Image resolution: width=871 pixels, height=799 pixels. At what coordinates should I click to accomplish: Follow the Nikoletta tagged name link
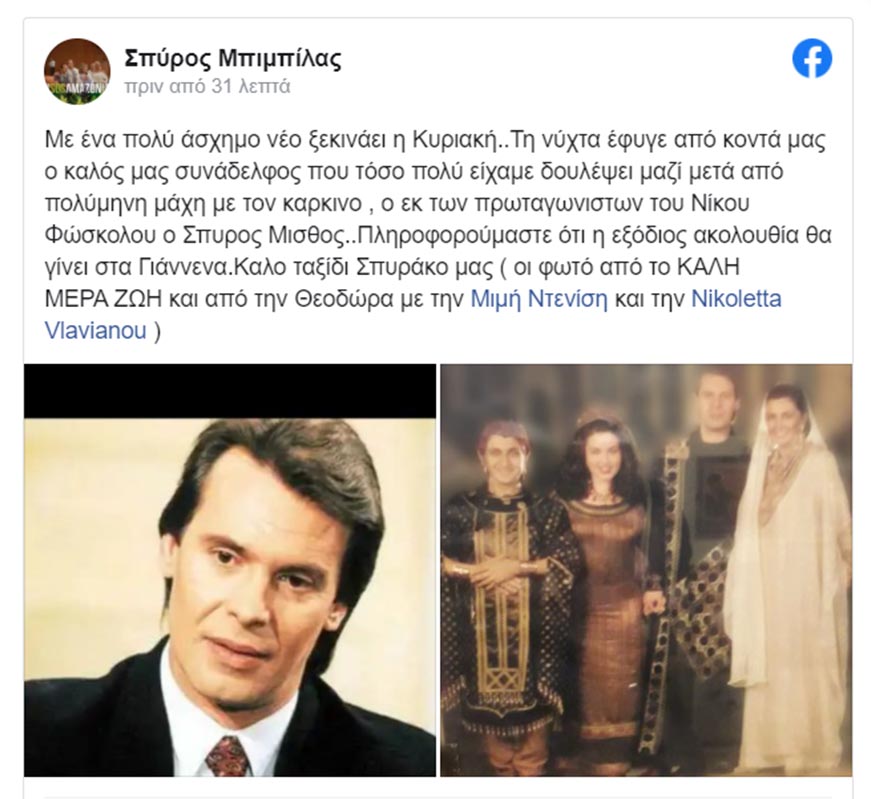coord(736,299)
